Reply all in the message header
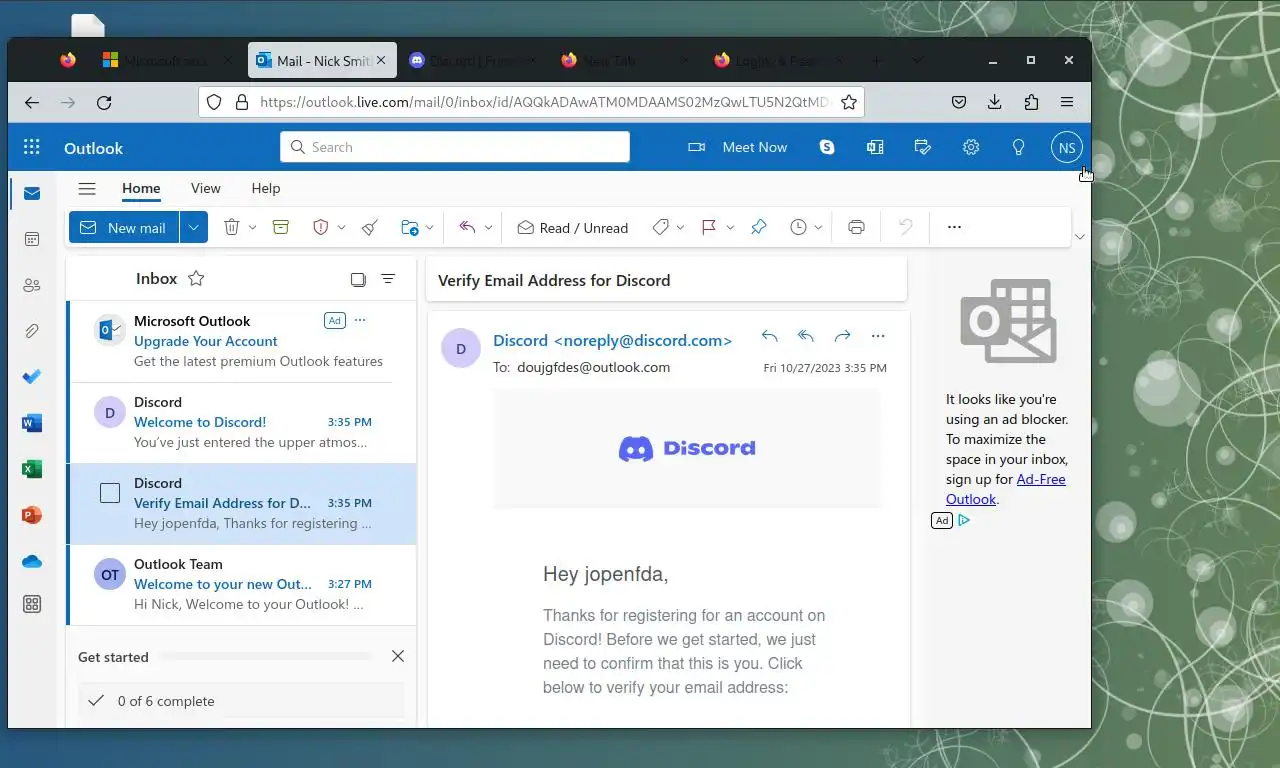1280x768 pixels. tap(806, 336)
